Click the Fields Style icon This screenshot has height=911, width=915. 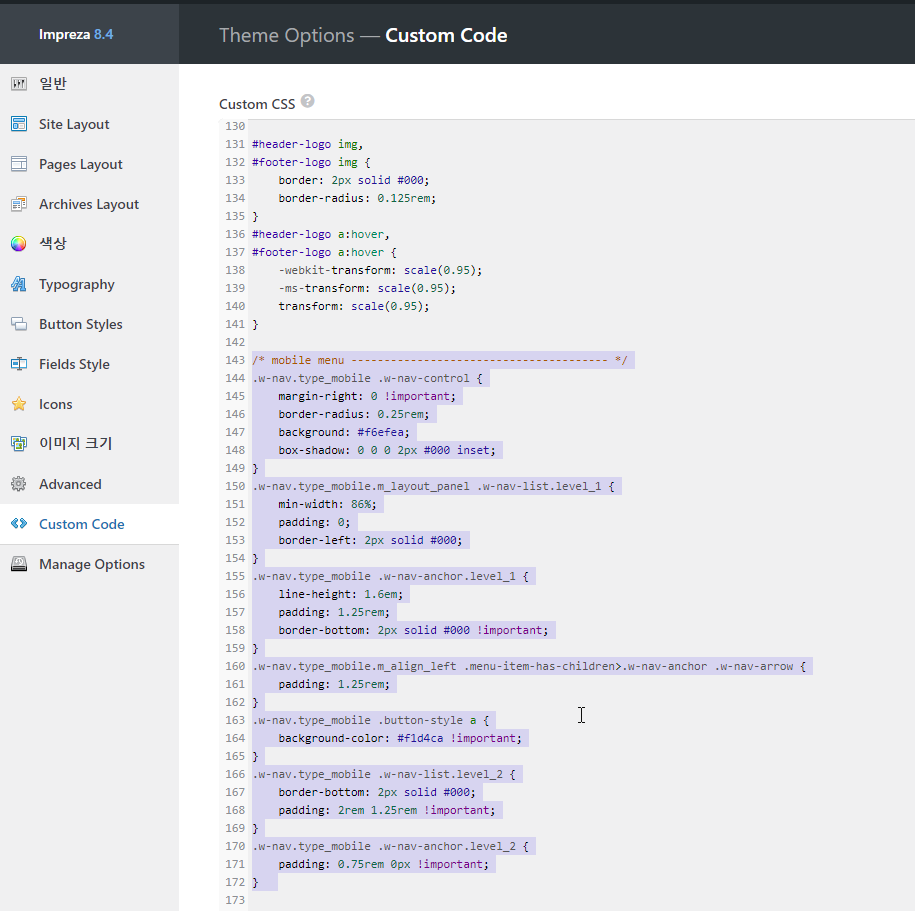click(19, 364)
